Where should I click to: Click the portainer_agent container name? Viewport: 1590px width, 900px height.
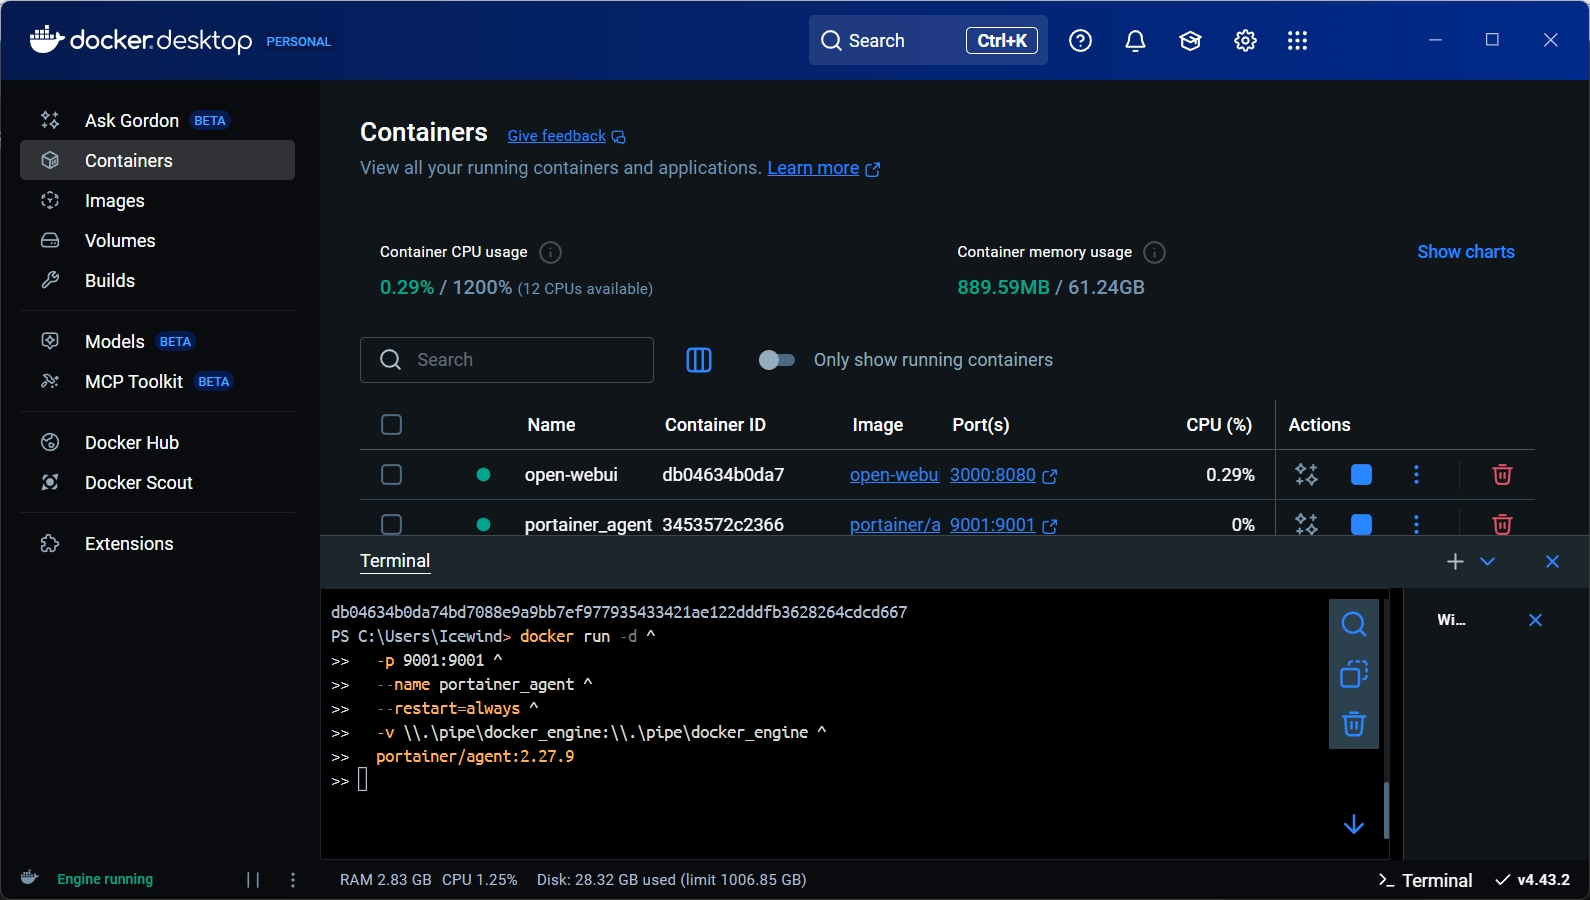pos(588,525)
